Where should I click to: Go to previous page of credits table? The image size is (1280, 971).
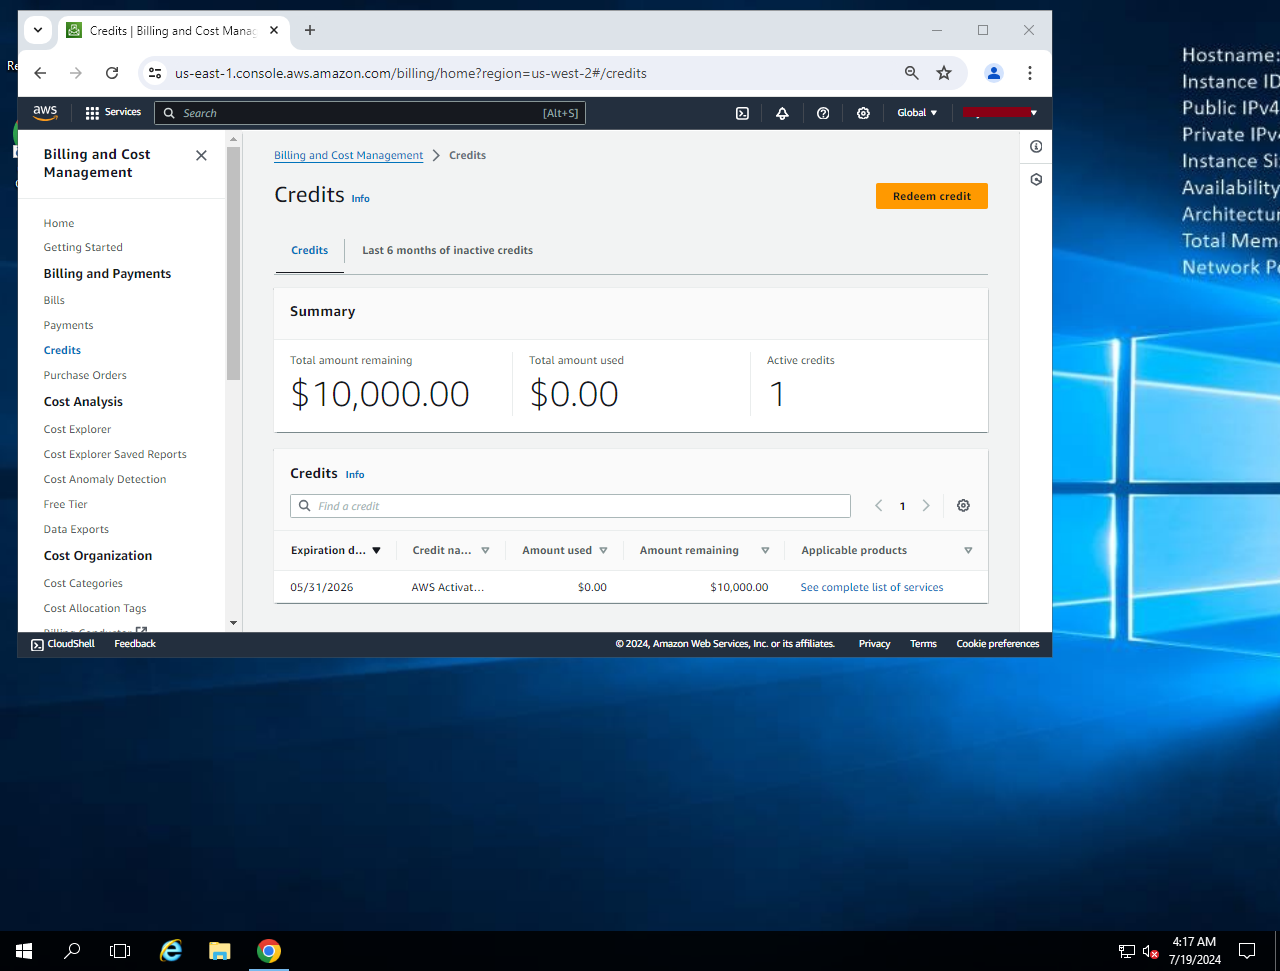[x=879, y=506]
